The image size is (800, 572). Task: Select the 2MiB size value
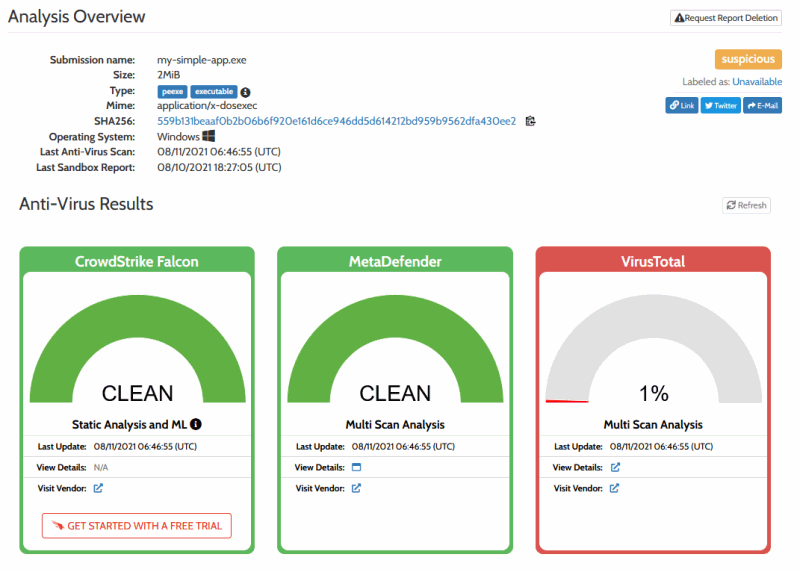point(168,75)
